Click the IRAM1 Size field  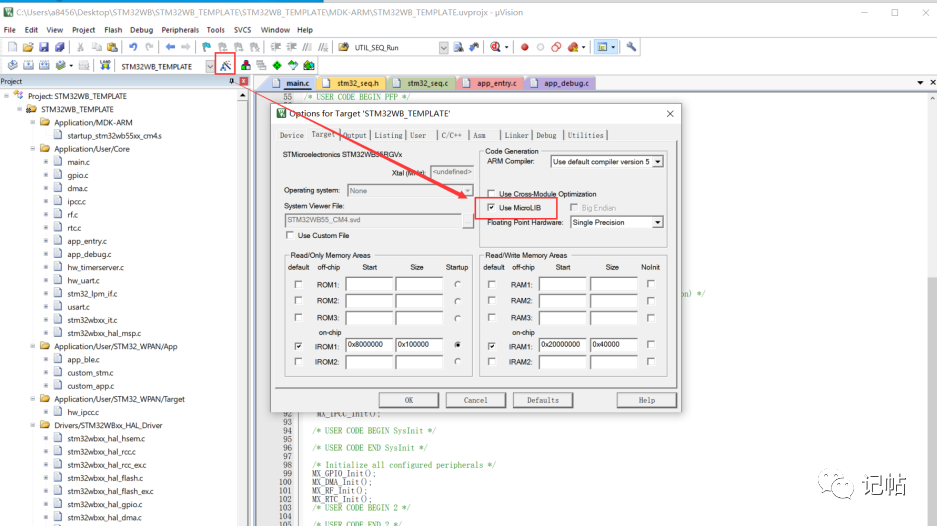[613, 345]
